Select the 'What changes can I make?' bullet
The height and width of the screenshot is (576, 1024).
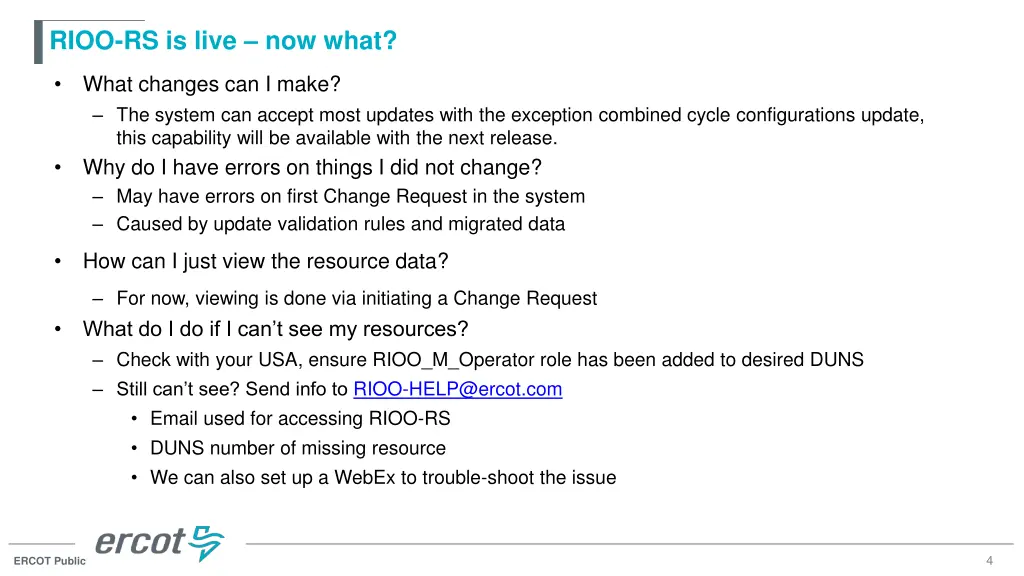pos(212,84)
